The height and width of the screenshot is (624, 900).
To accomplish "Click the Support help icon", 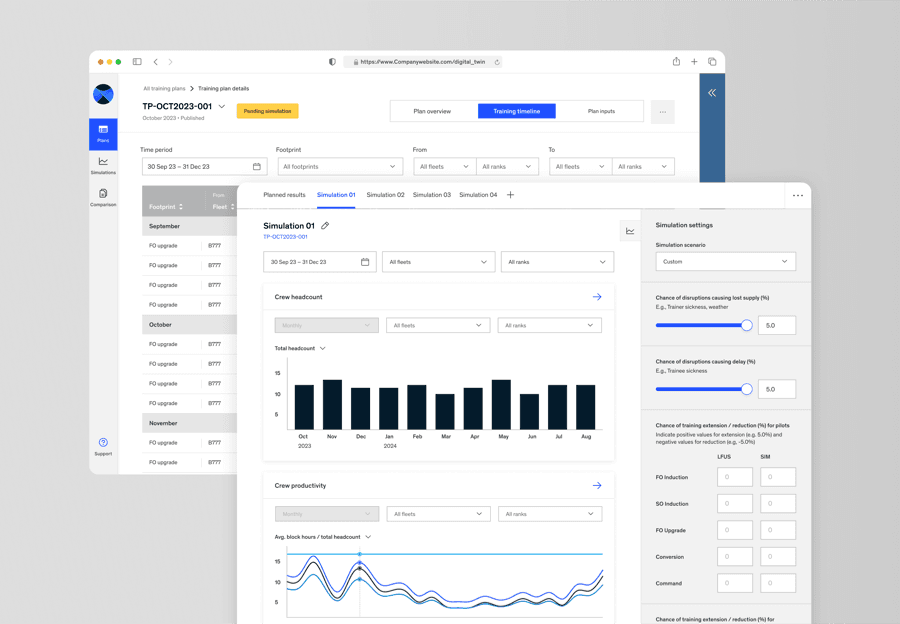I will [103, 443].
